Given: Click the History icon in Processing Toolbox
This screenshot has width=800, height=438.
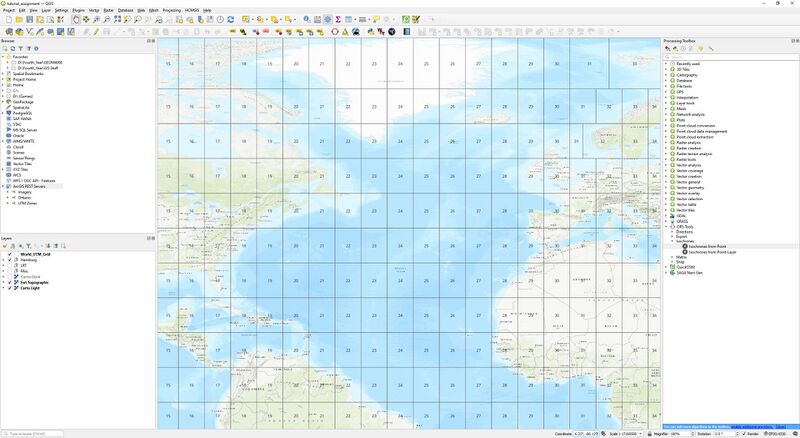Looking at the screenshot, I should (x=683, y=49).
